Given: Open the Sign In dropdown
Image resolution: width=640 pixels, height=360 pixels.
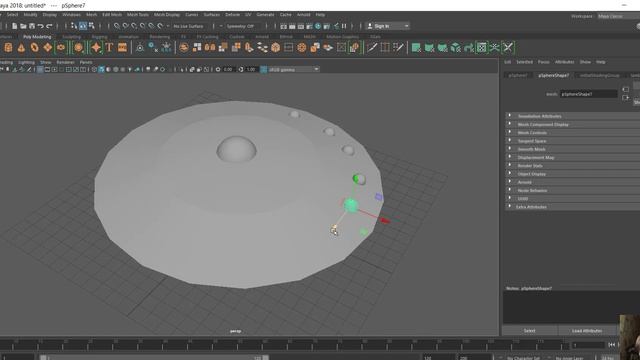Looking at the screenshot, I should coord(387,26).
